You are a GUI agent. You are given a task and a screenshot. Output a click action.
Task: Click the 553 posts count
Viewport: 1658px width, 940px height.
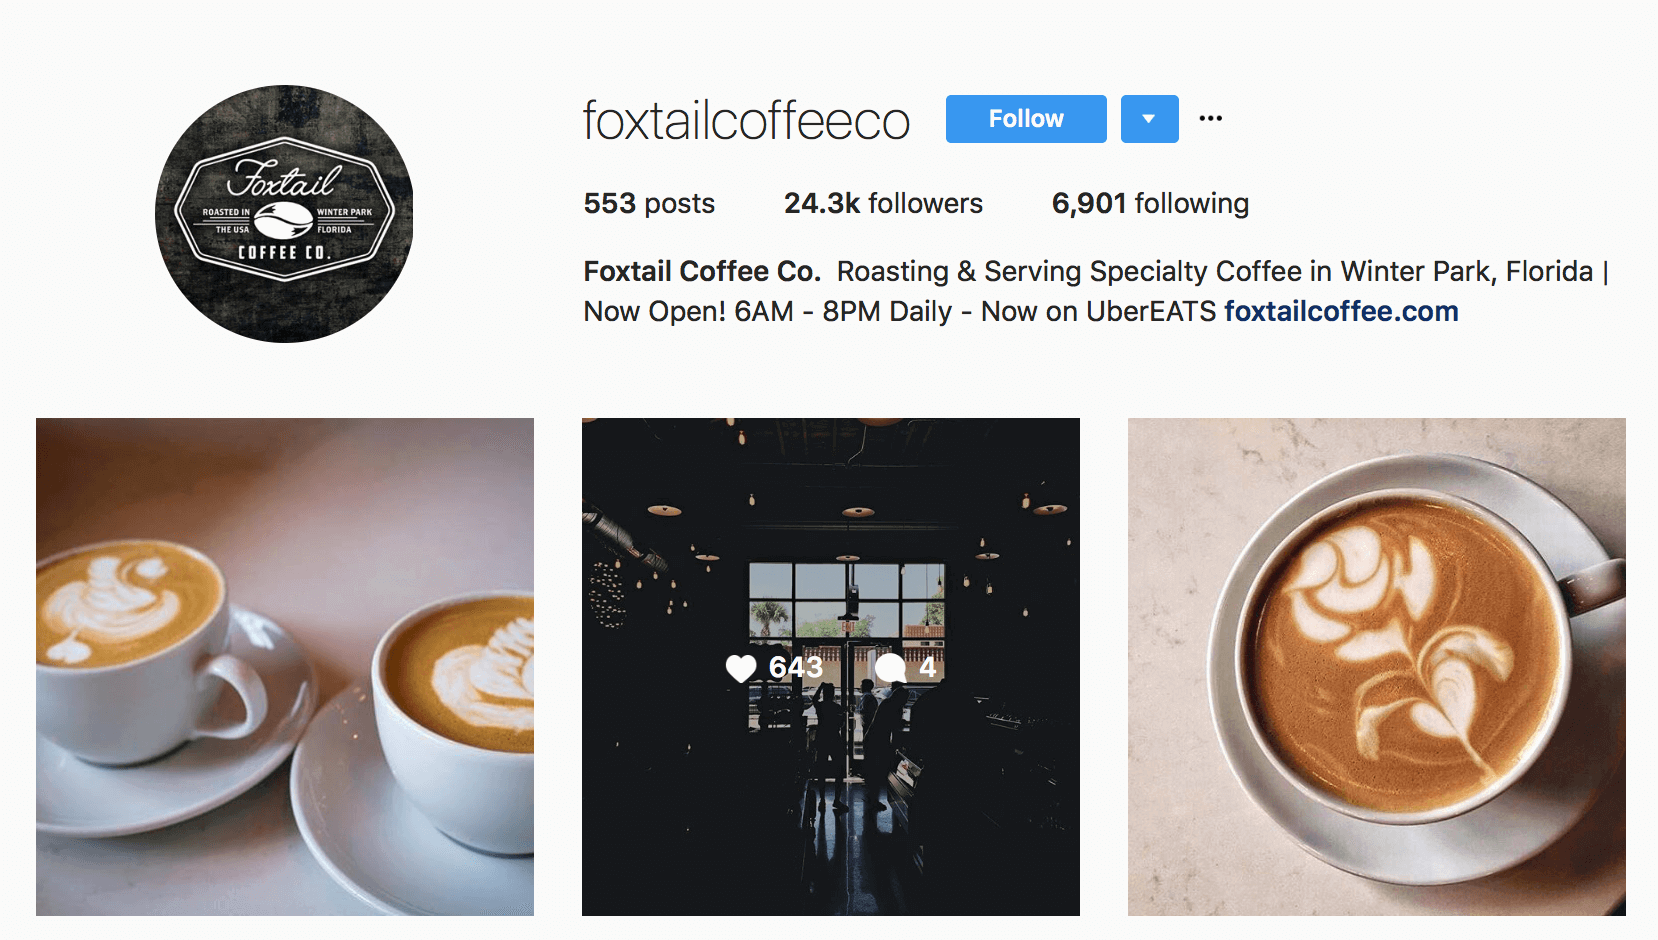pos(649,203)
